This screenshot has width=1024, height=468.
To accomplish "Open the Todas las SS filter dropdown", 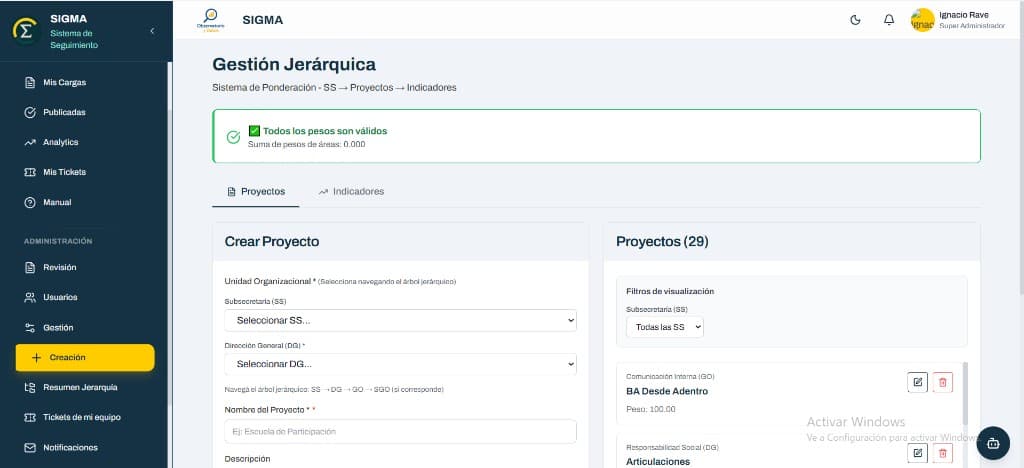I will tap(665, 326).
